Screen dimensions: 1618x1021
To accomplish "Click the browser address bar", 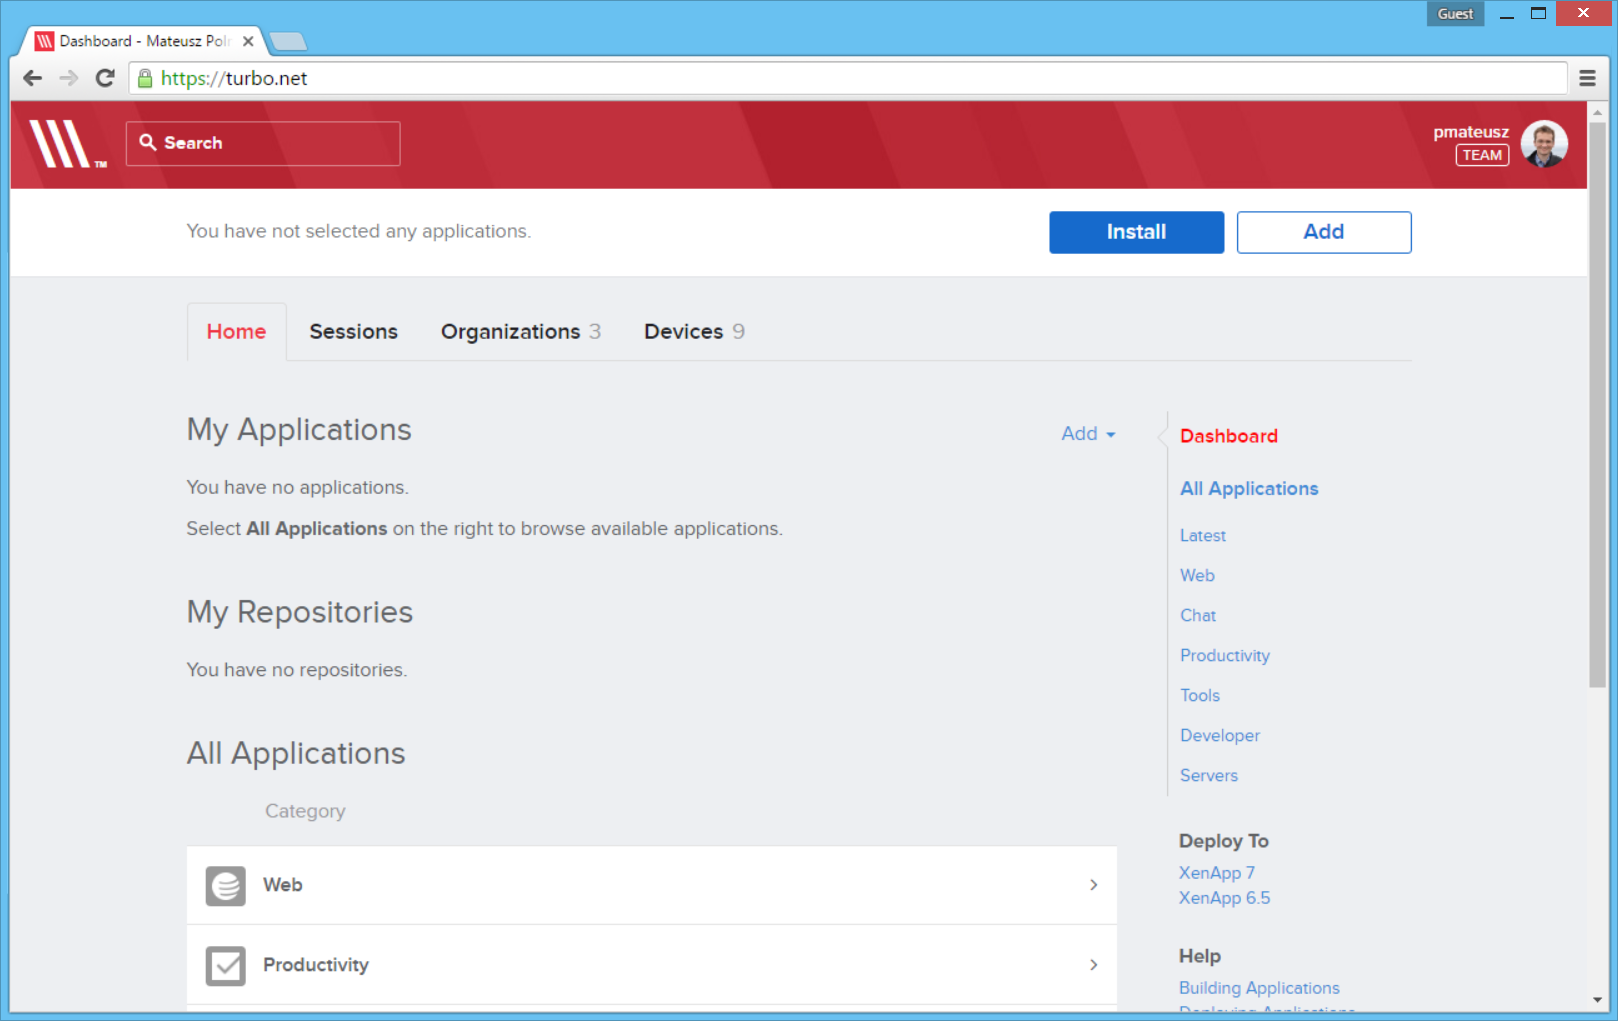I will (848, 78).
